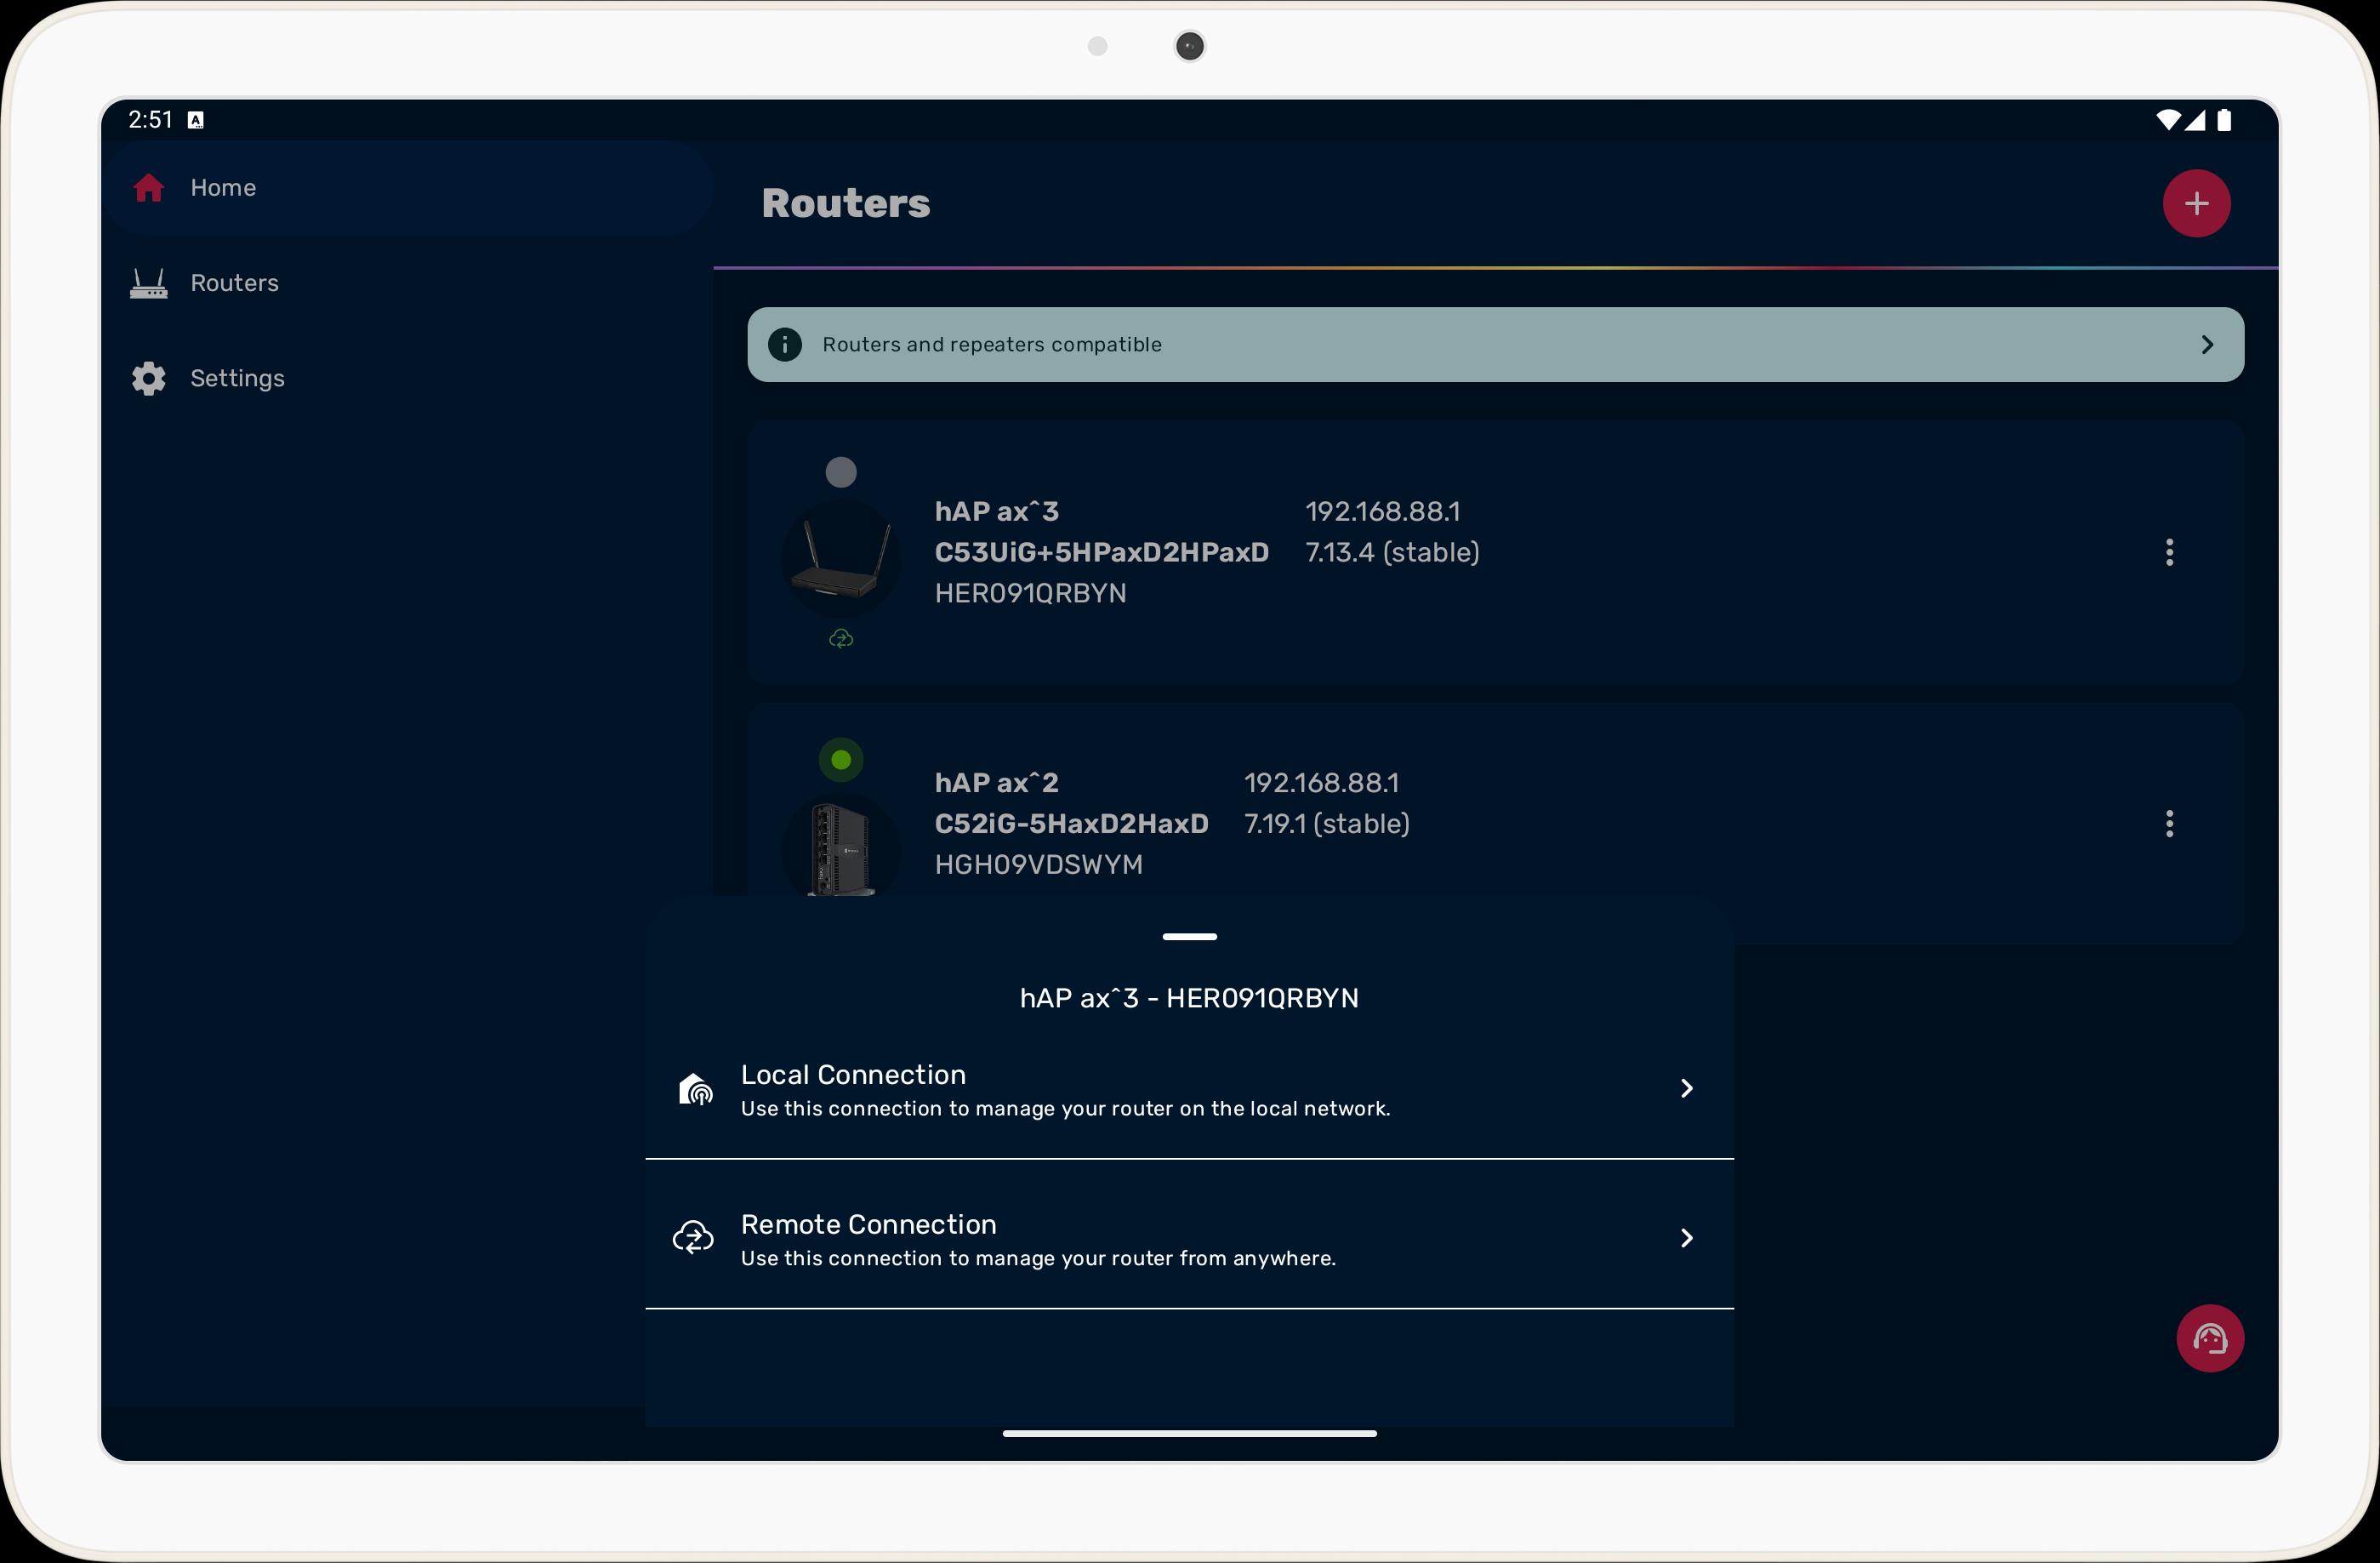The height and width of the screenshot is (1563, 2380).
Task: Click the hAP ax^3 router thumbnail image
Action: click(841, 560)
